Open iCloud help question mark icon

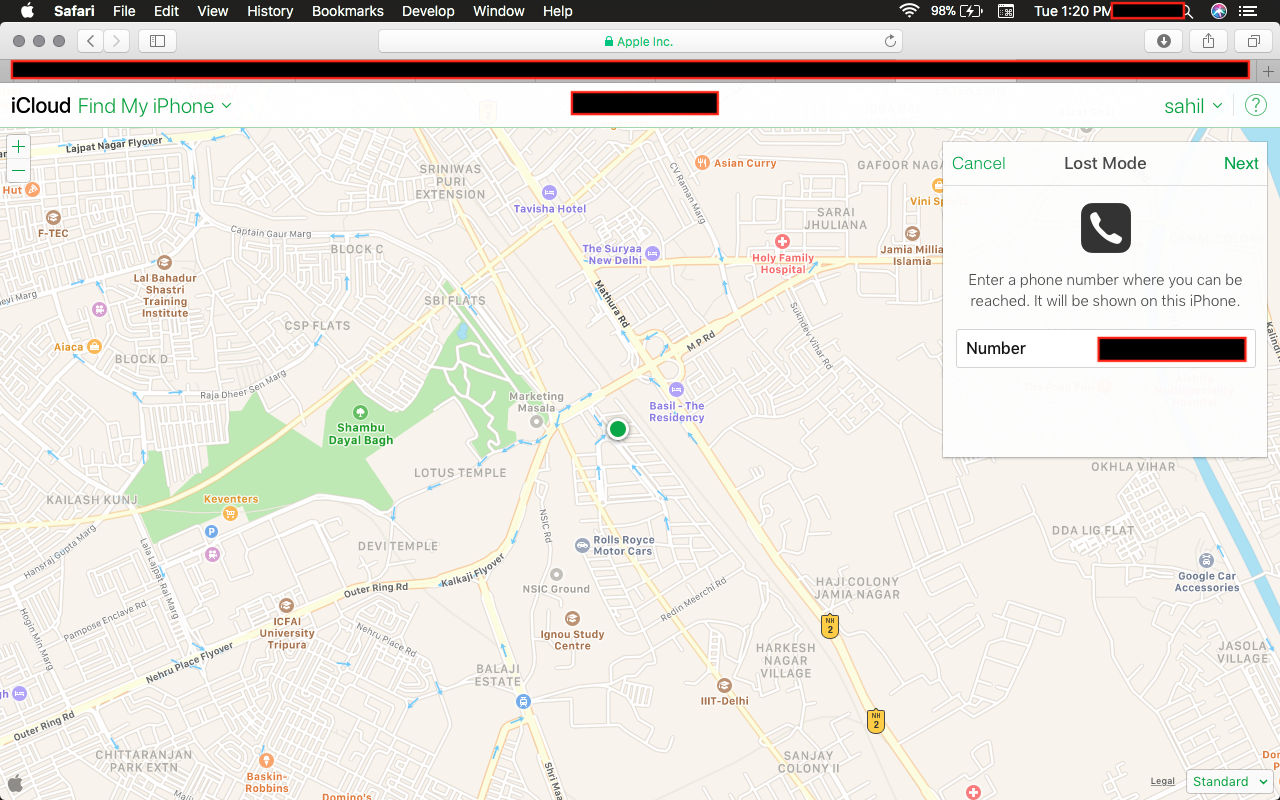coord(1256,105)
